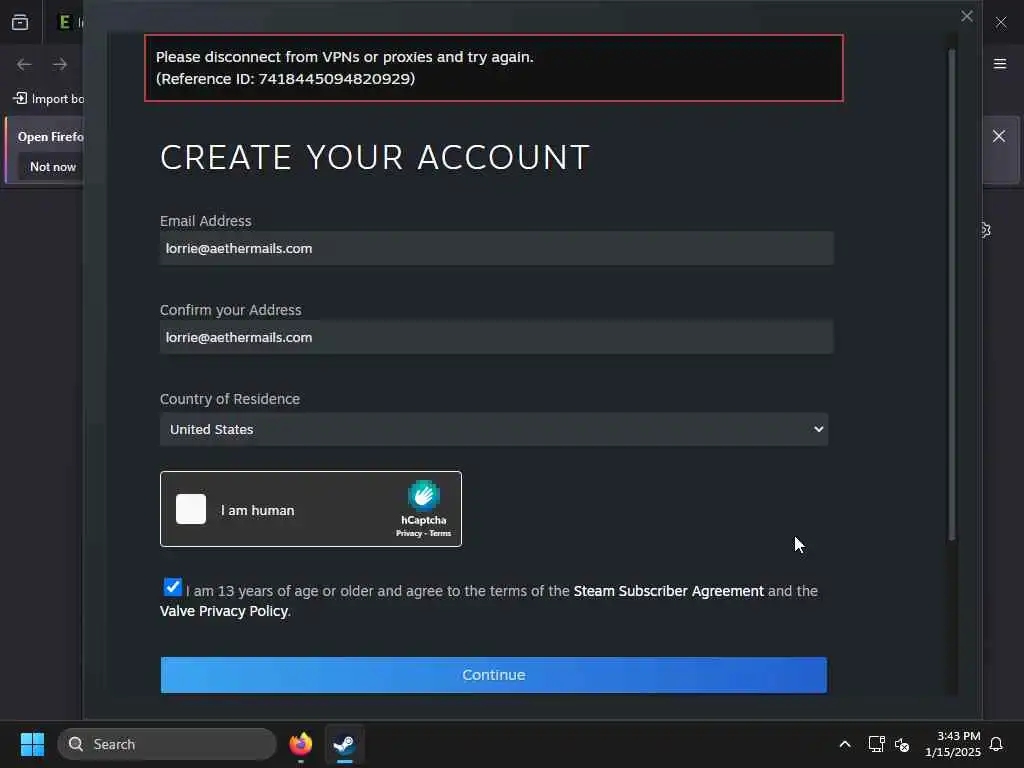Viewport: 1024px width, 768px height.
Task: Click Firefox back arrow button
Action: [24, 64]
